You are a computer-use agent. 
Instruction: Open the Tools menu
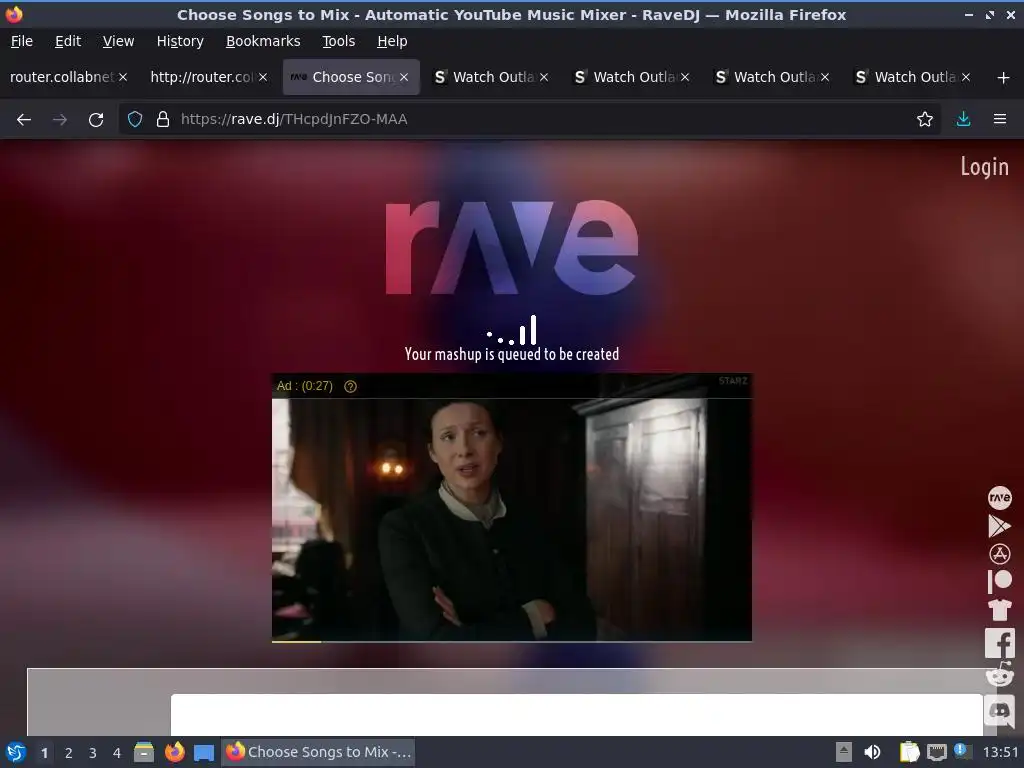coord(338,41)
